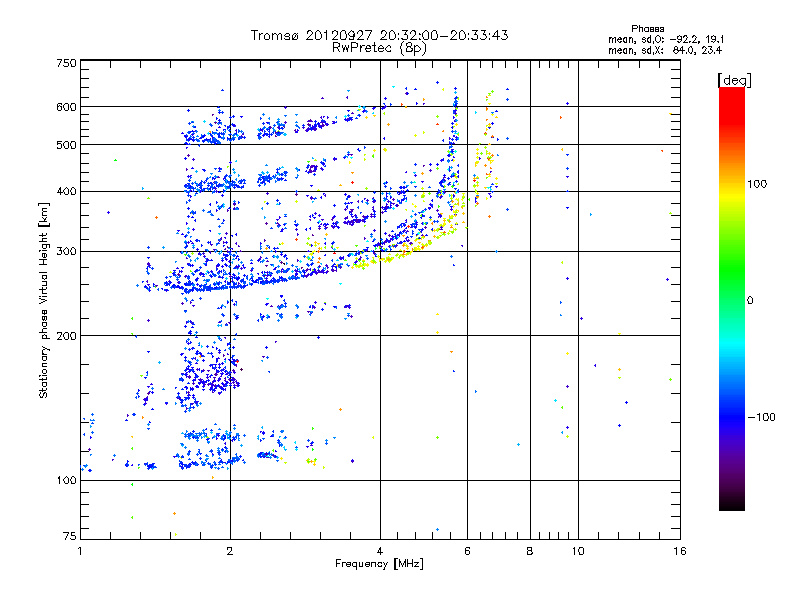The height and width of the screenshot is (600, 800).
Task: Click the x-axis tick label '1'
Action: pyautogui.click(x=80, y=551)
